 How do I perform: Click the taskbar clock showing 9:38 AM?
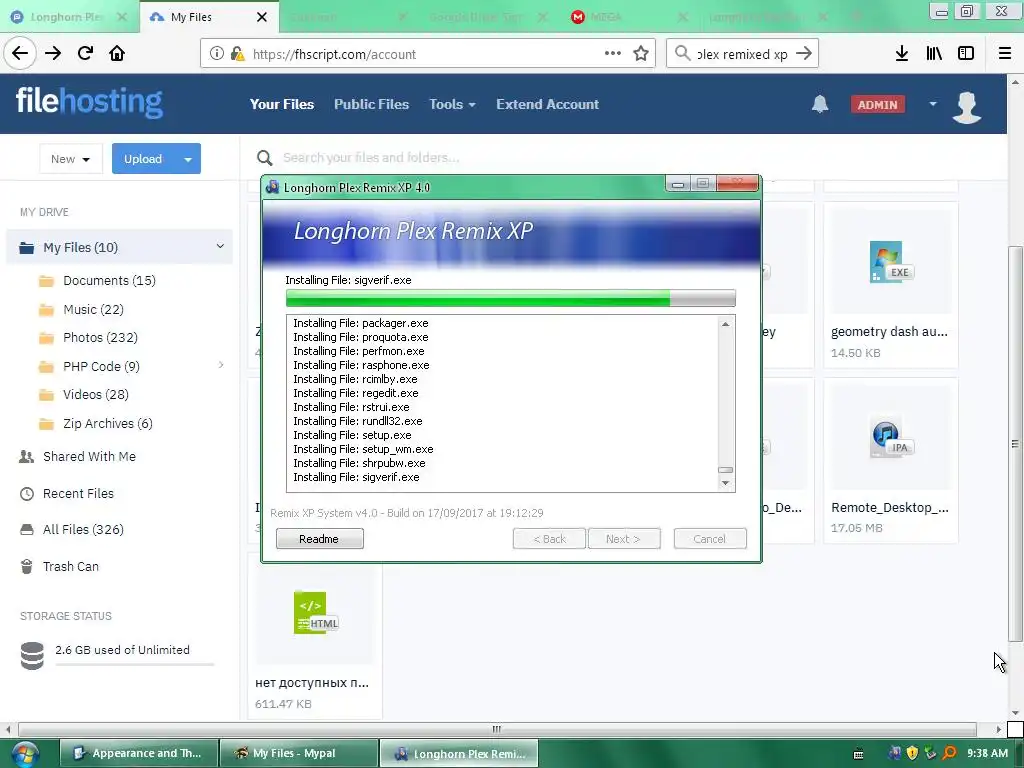987,754
